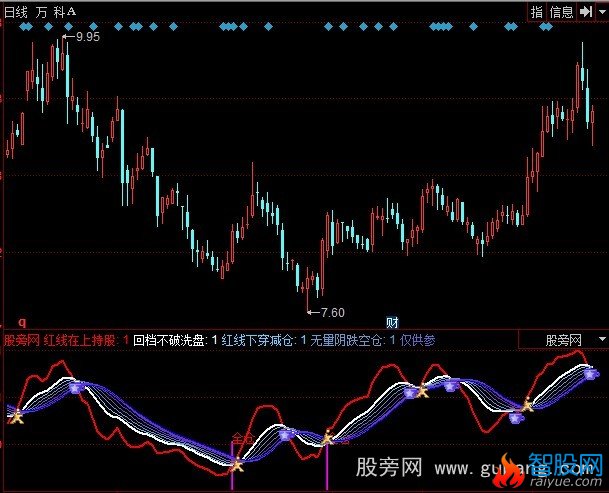This screenshot has width=609, height=493.
Task: Click the star marker on the first magenta line
Action: 237,463
